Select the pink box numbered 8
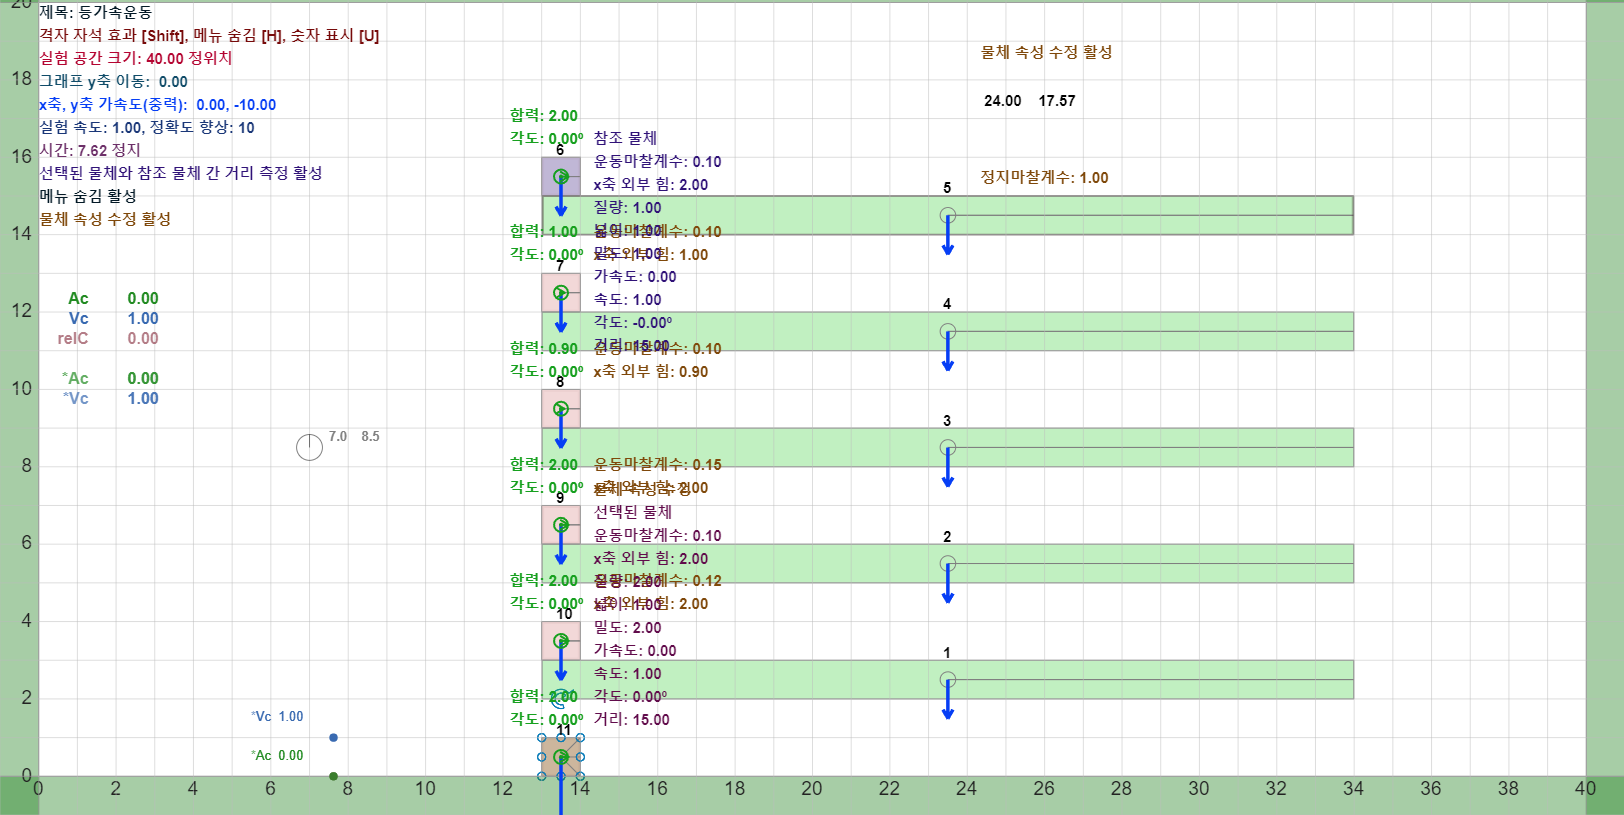1624x815 pixels. (x=561, y=408)
